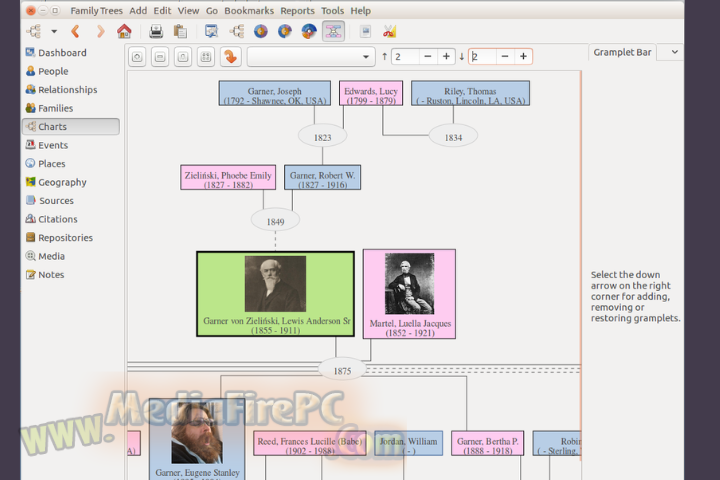Image resolution: width=720 pixels, height=480 pixels.
Task: Click the fit-to-view button with four corners
Action: point(206,57)
